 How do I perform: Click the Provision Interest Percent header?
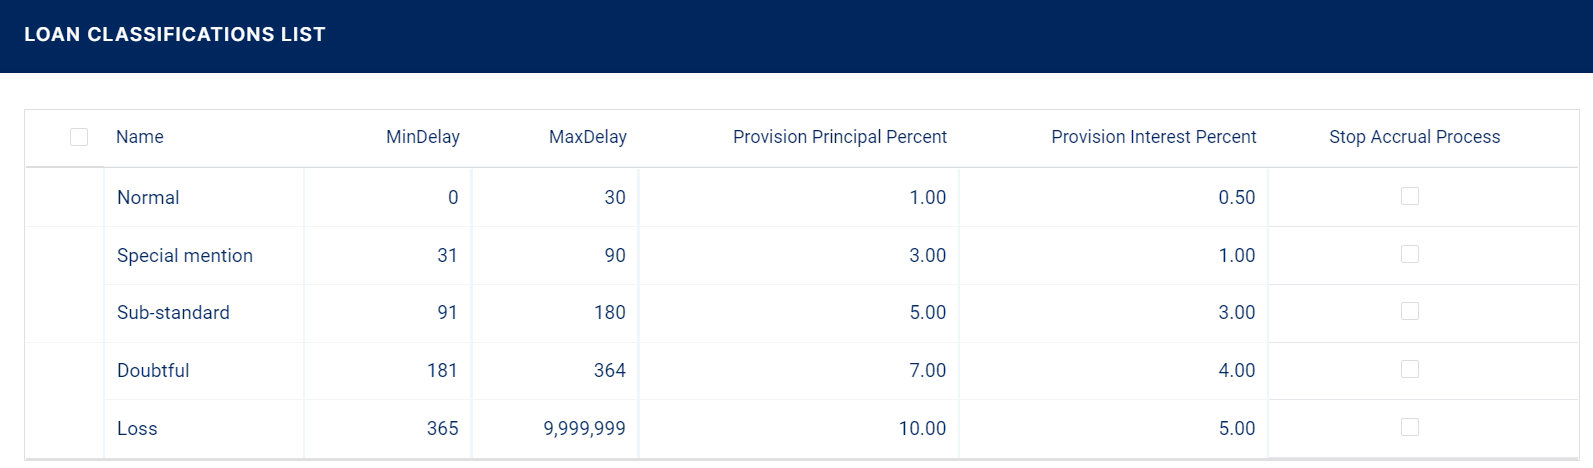(x=1153, y=137)
